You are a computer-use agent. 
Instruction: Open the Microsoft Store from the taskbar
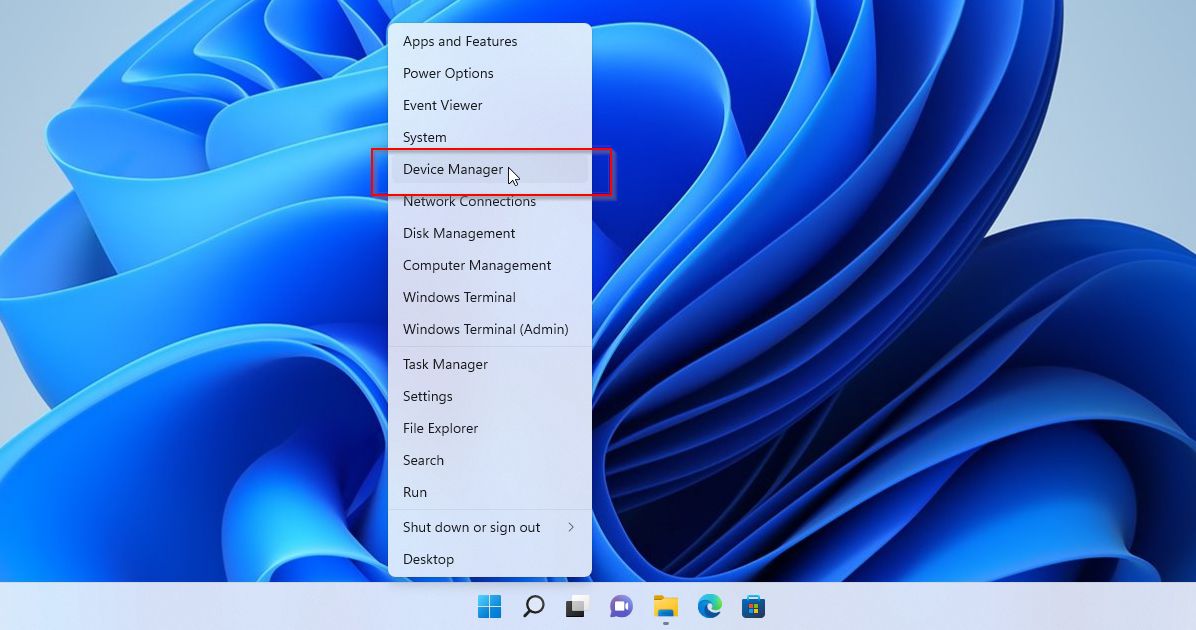coord(753,606)
